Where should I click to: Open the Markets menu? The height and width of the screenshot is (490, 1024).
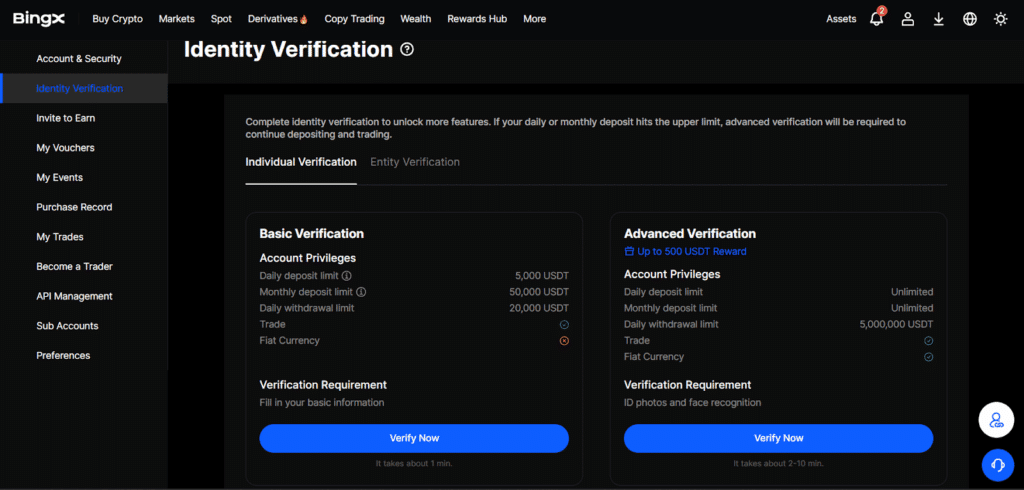tap(176, 19)
